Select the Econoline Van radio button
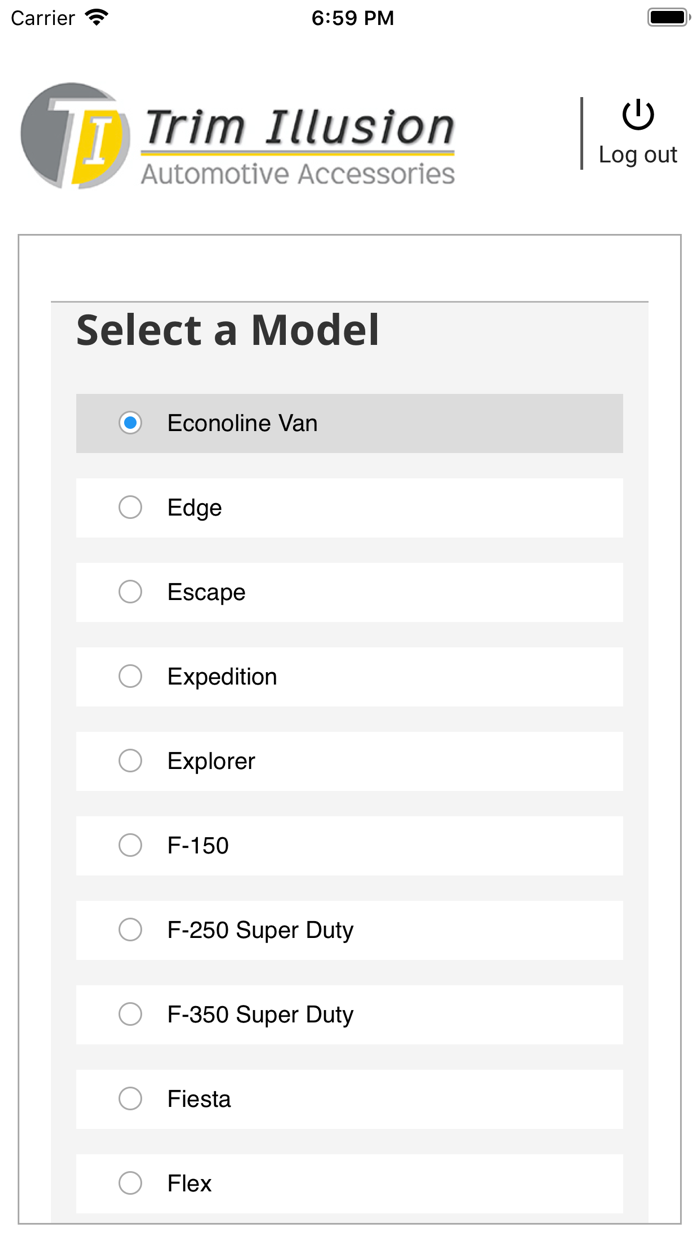700x1244 pixels. tap(130, 423)
